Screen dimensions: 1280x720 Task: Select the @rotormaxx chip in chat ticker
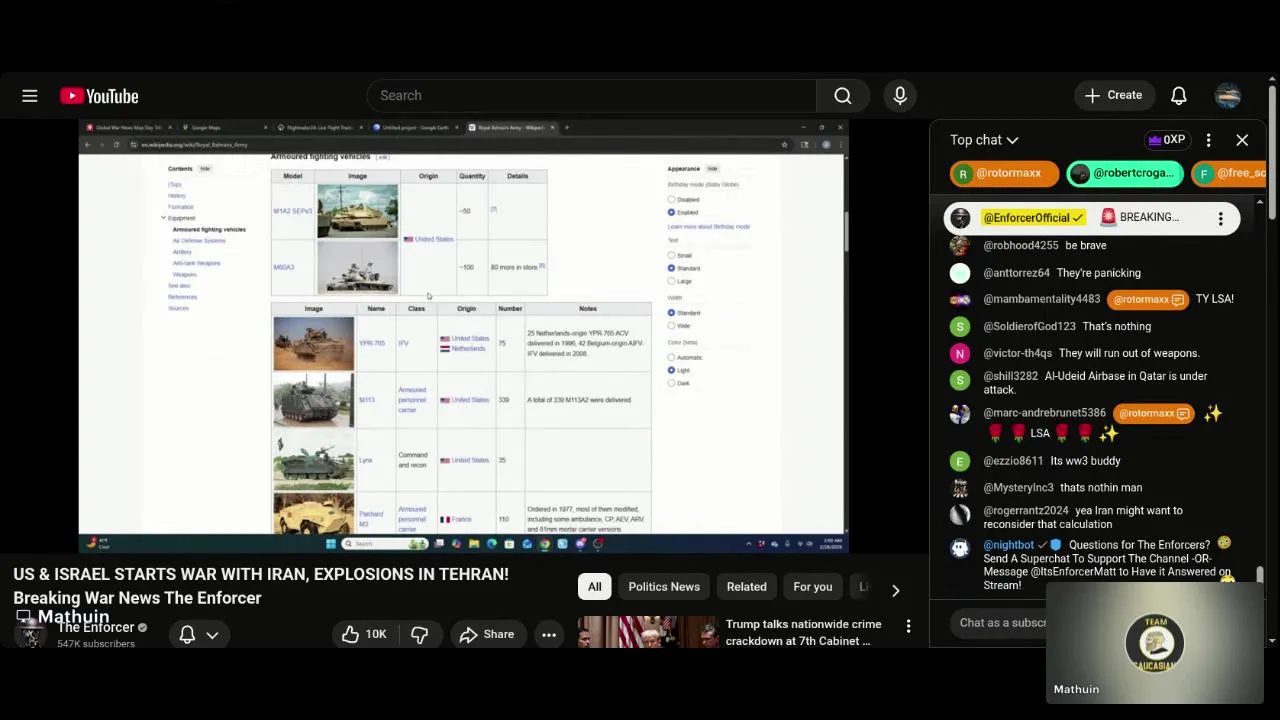tap(1003, 173)
